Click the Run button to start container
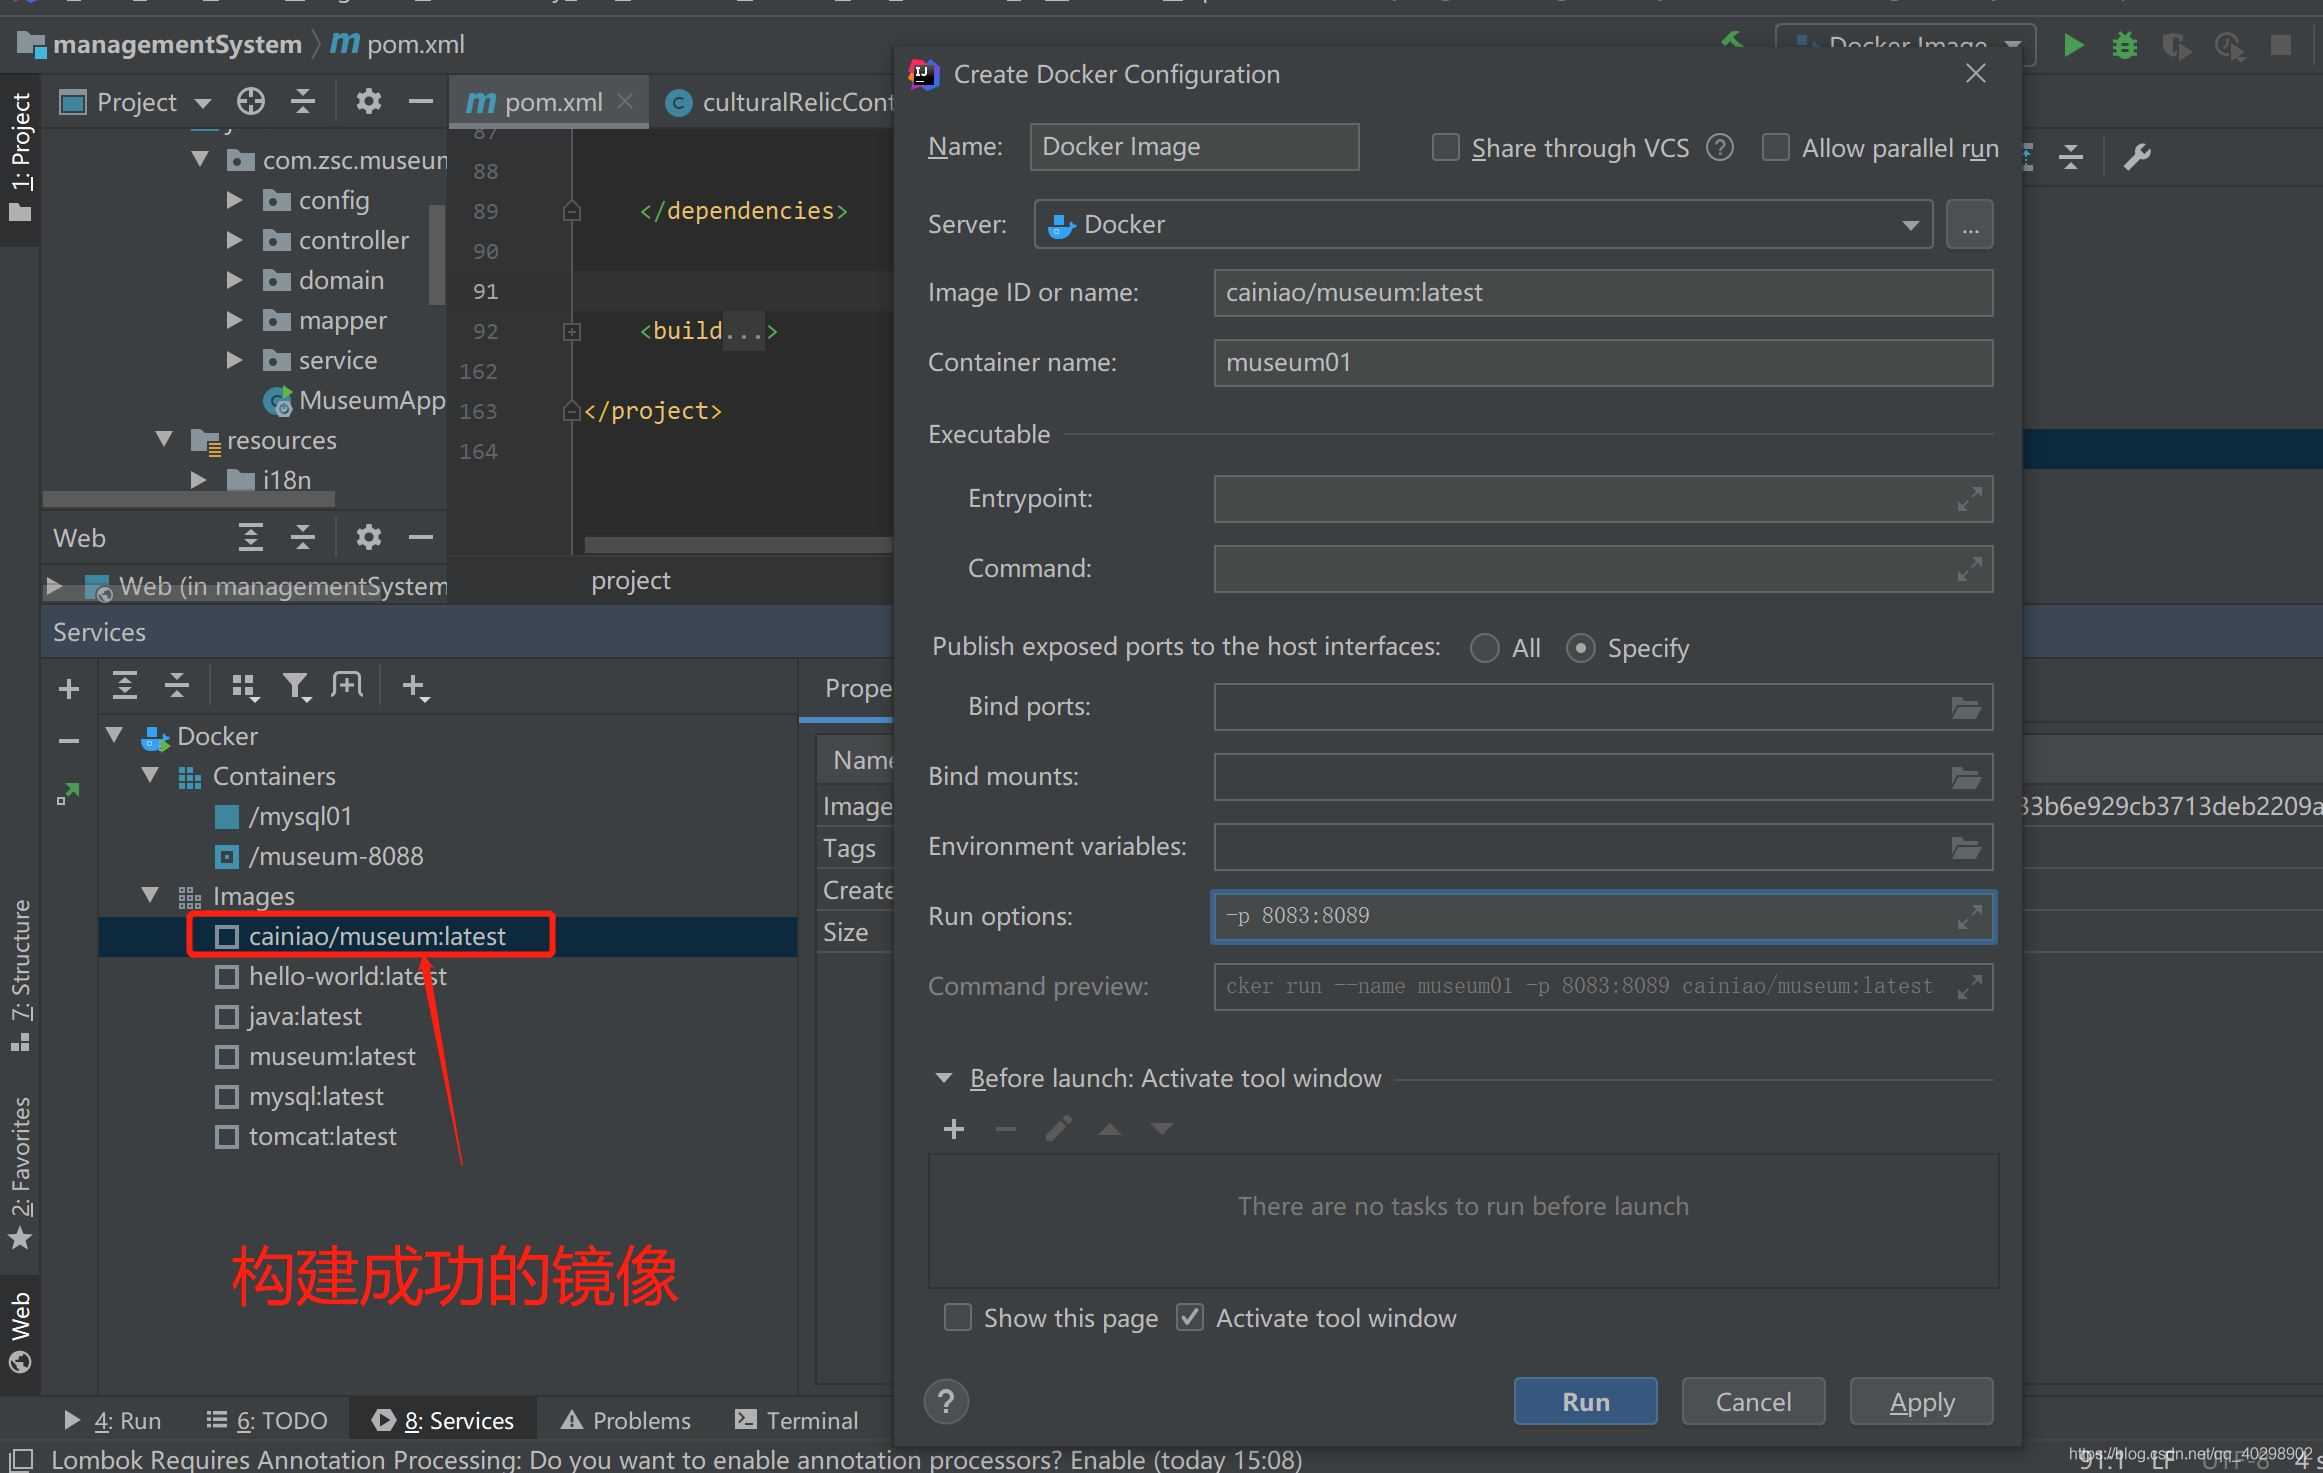2323x1473 pixels. (x=1585, y=1400)
